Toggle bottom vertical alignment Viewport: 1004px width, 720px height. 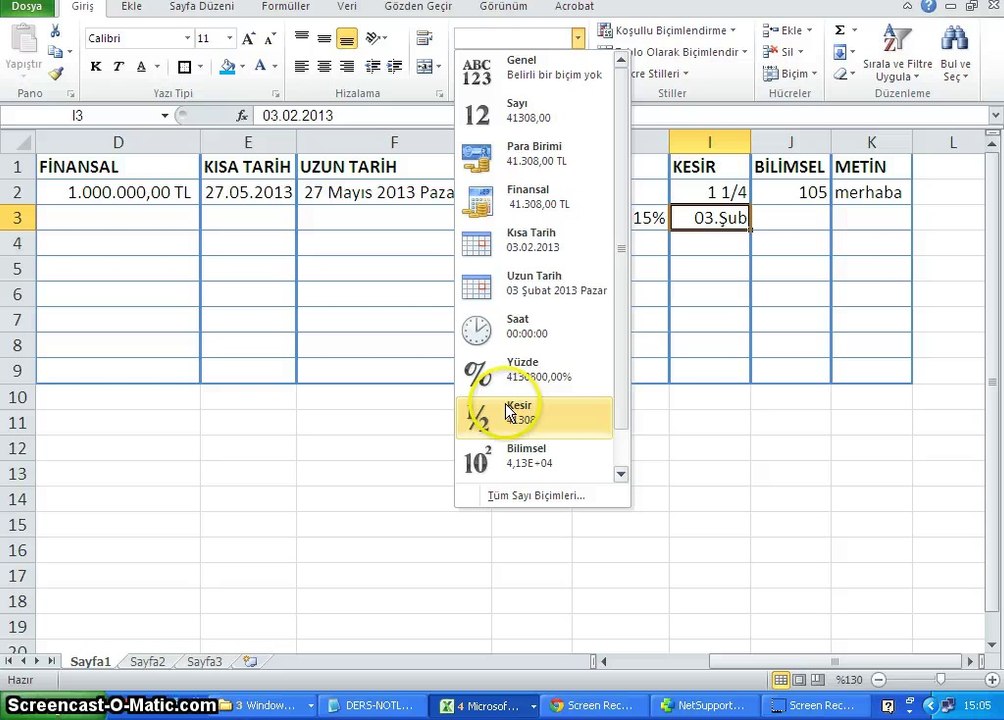tap(347, 38)
